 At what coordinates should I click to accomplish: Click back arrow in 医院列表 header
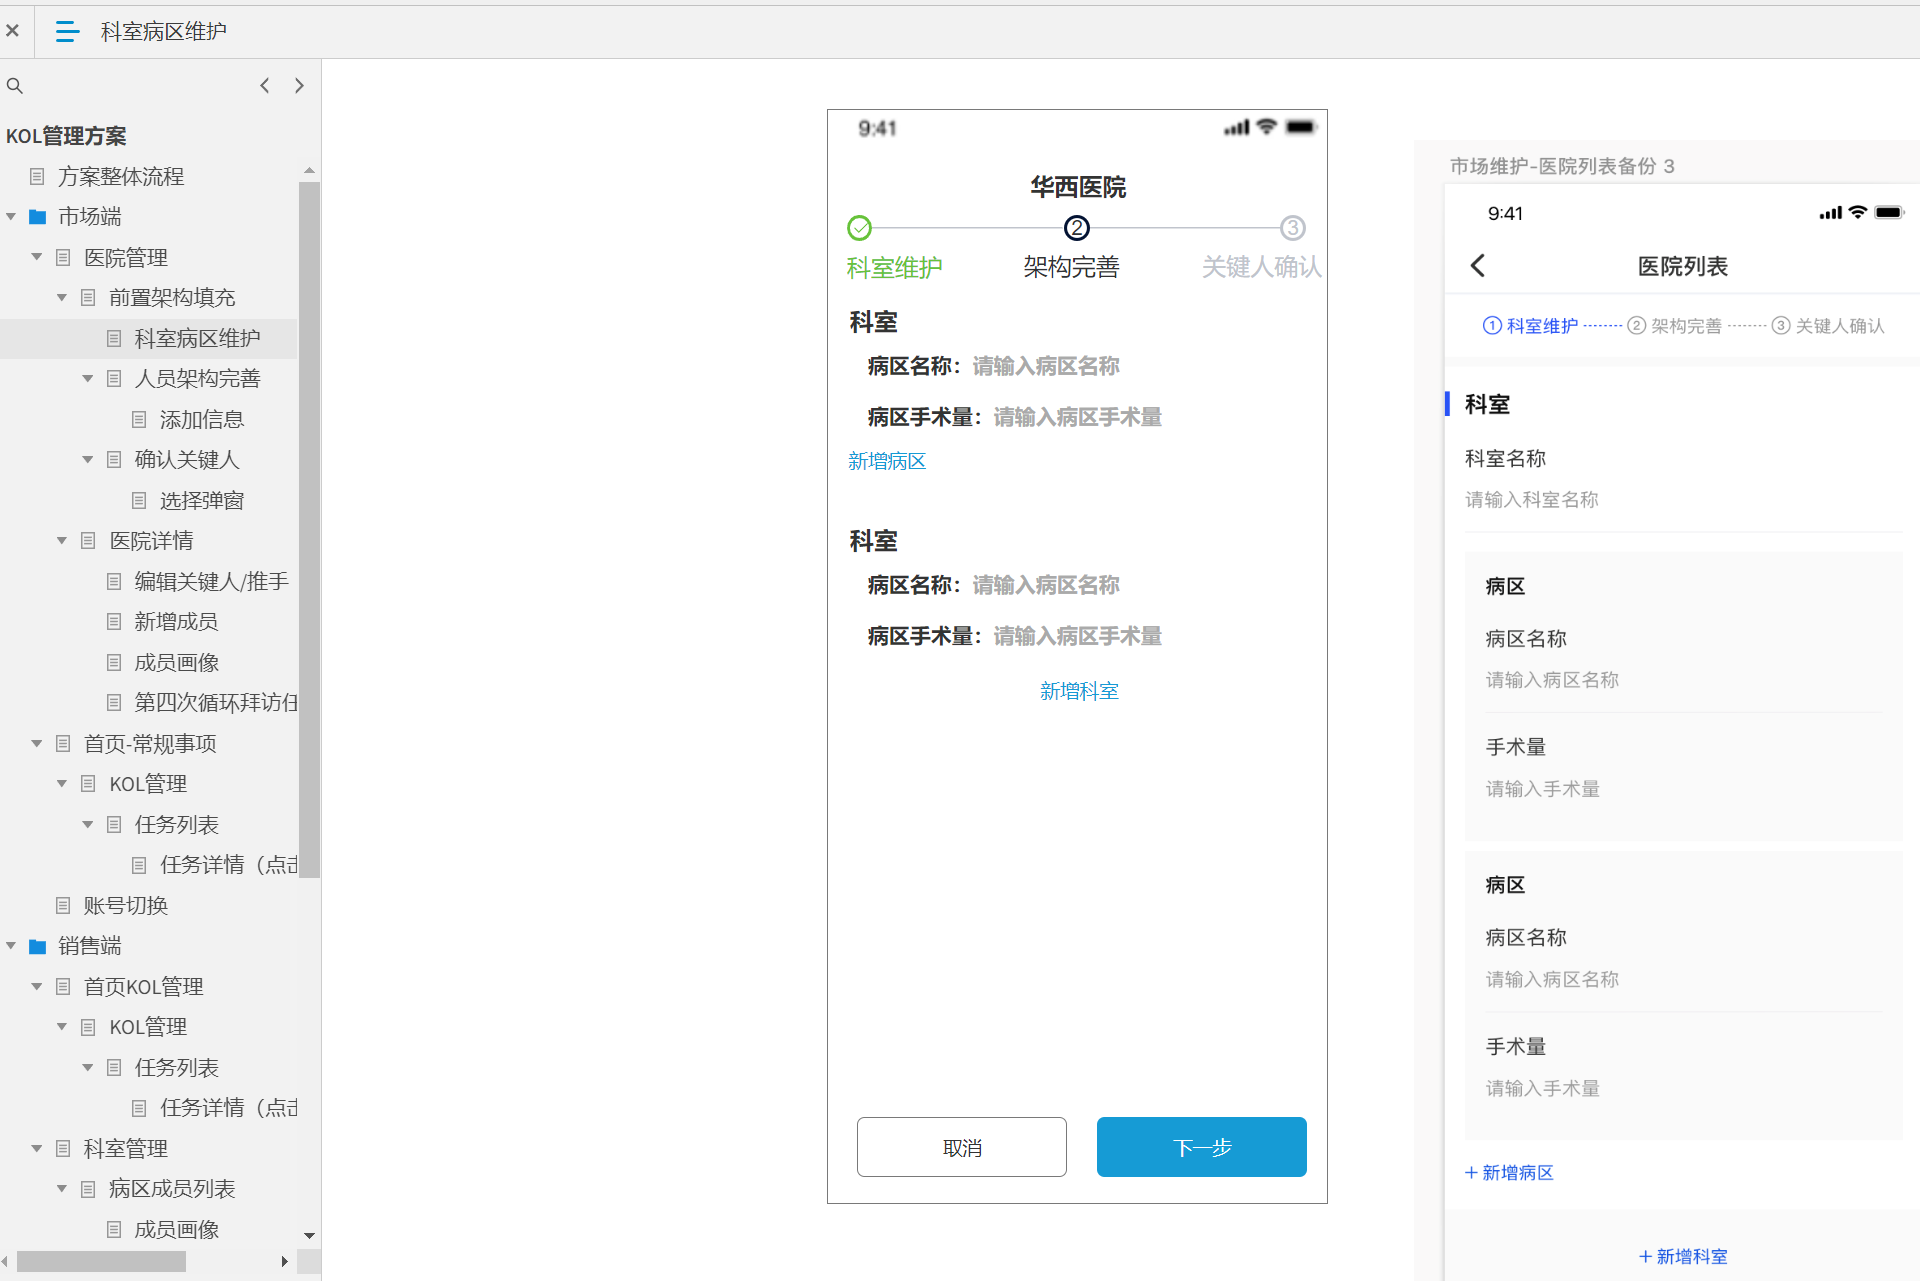(x=1478, y=266)
